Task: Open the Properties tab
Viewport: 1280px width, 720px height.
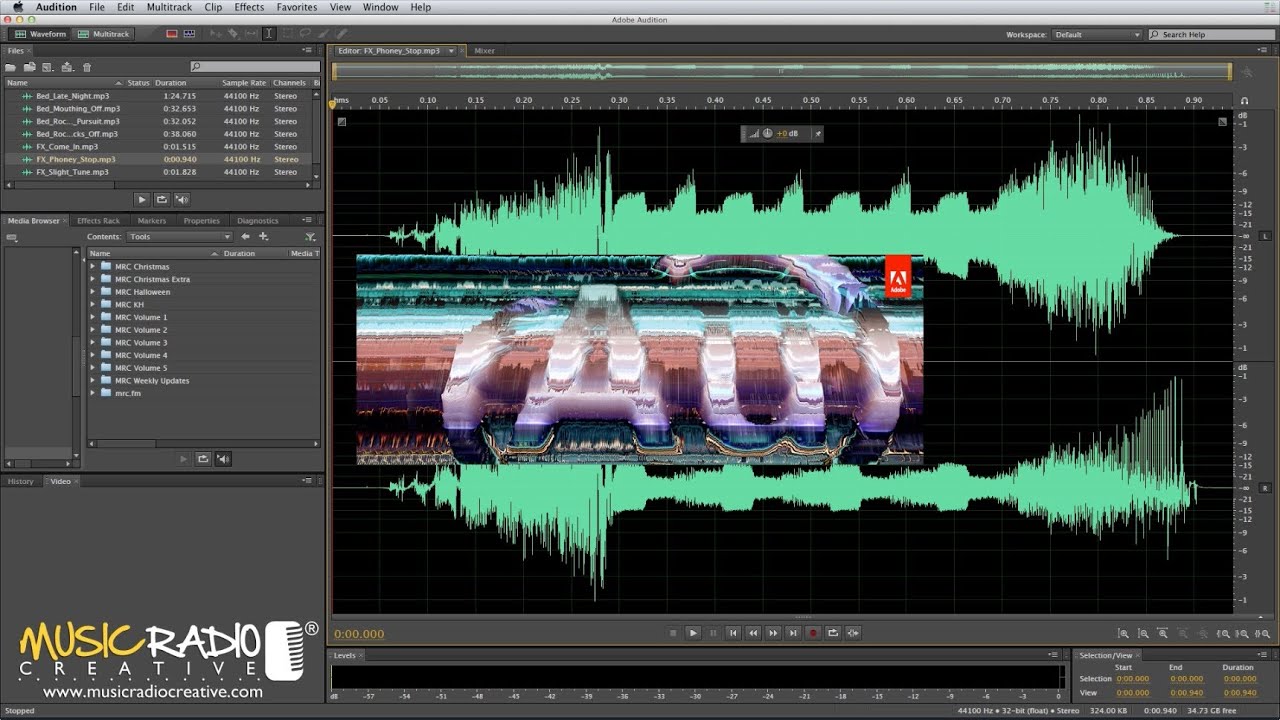Action: point(201,221)
